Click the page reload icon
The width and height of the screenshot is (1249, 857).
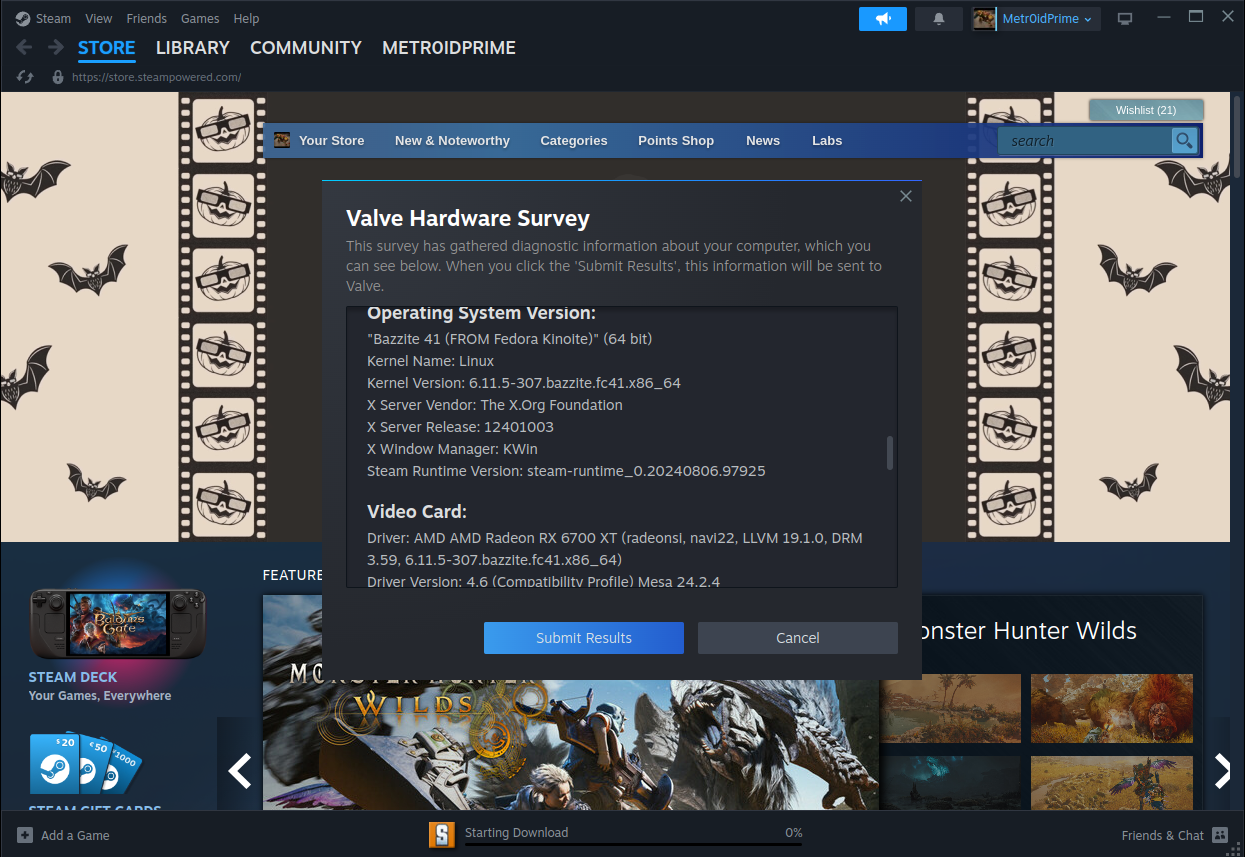click(26, 77)
